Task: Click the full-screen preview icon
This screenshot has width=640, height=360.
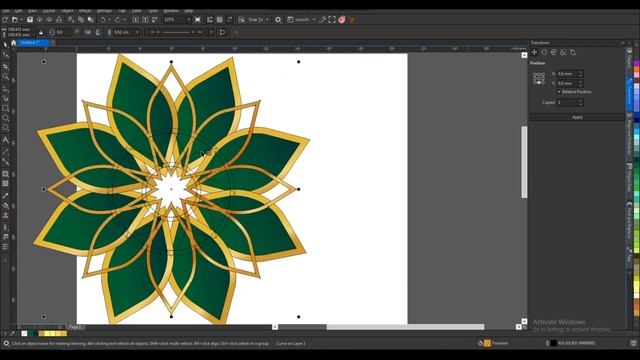Action: click(332, 20)
